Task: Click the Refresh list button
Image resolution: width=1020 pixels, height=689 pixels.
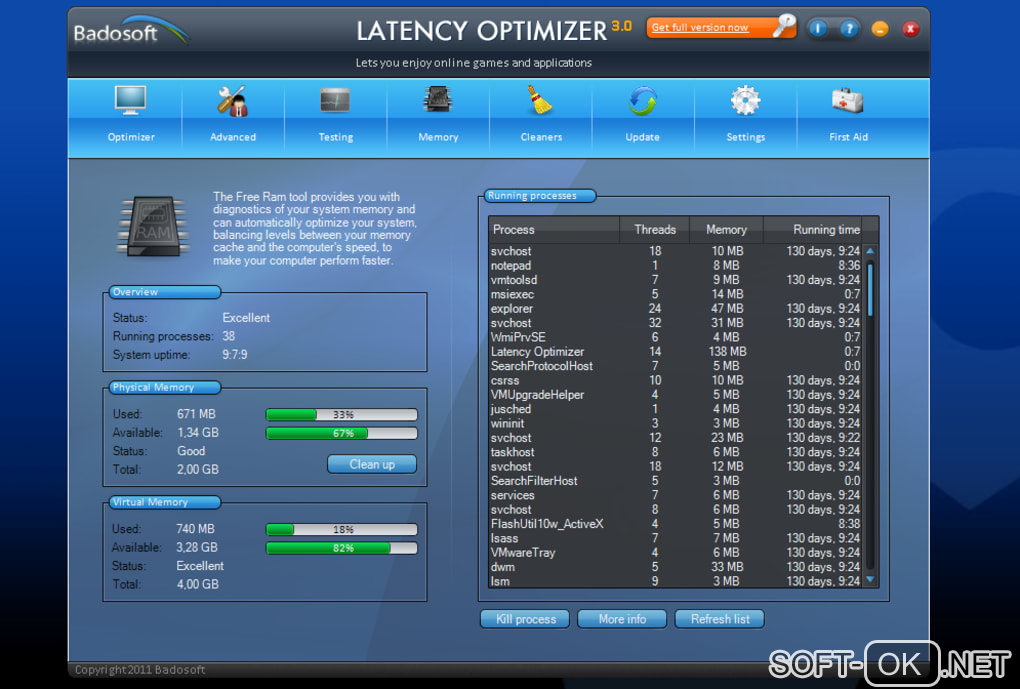Action: 720,619
